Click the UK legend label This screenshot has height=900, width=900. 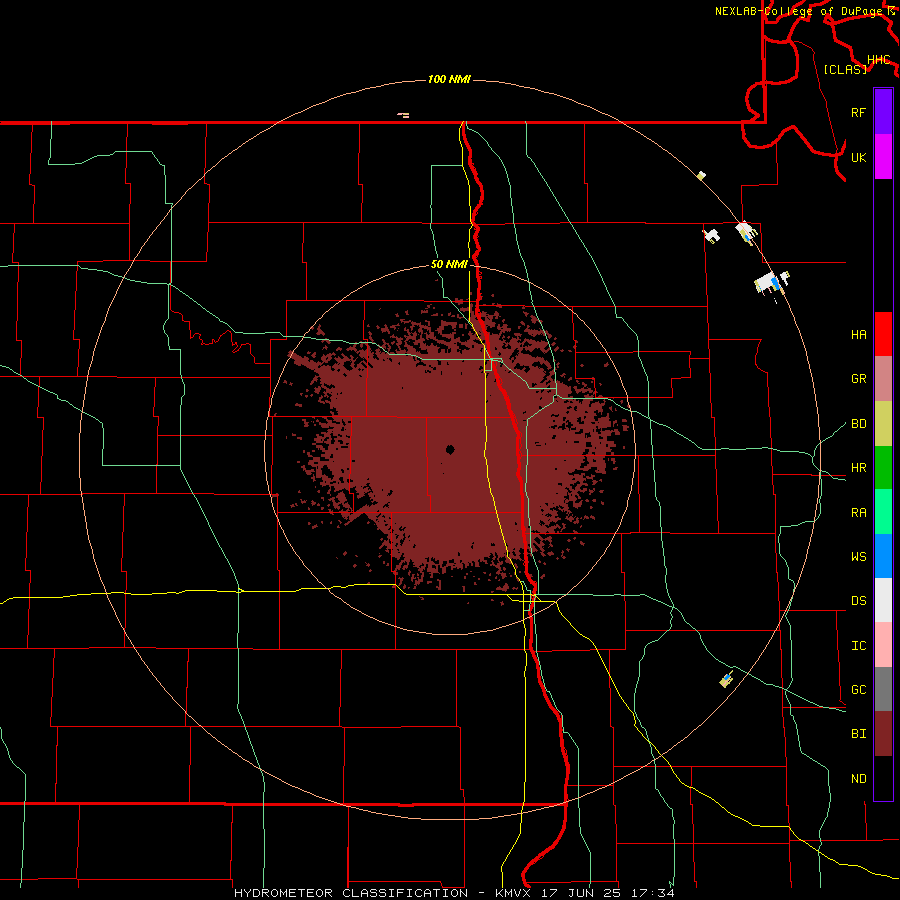[858, 157]
